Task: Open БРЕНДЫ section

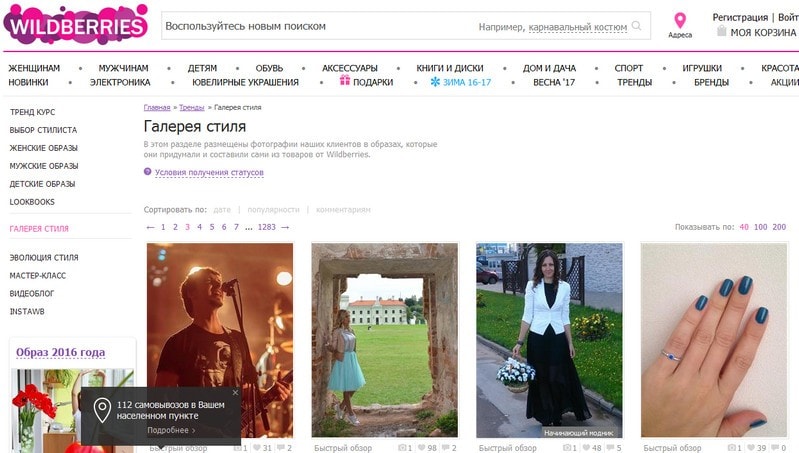Action: (711, 82)
